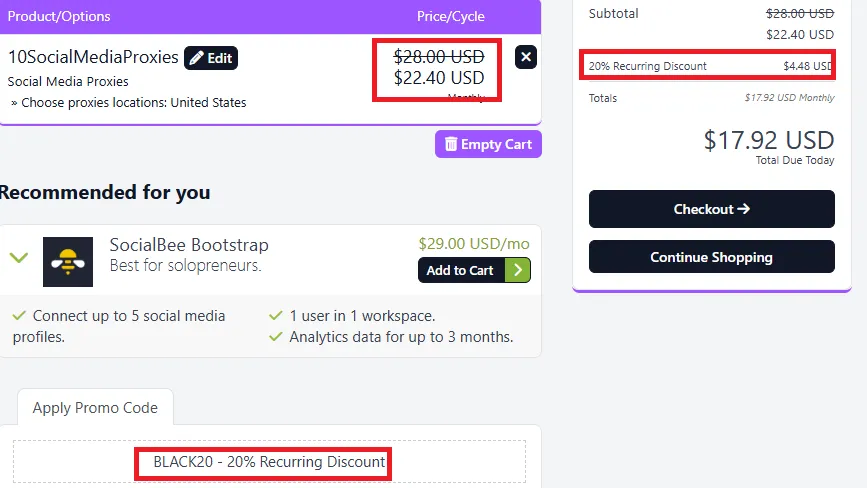Proceed with the Checkout button
Image resolution: width=867 pixels, height=488 pixels.
[x=712, y=209]
